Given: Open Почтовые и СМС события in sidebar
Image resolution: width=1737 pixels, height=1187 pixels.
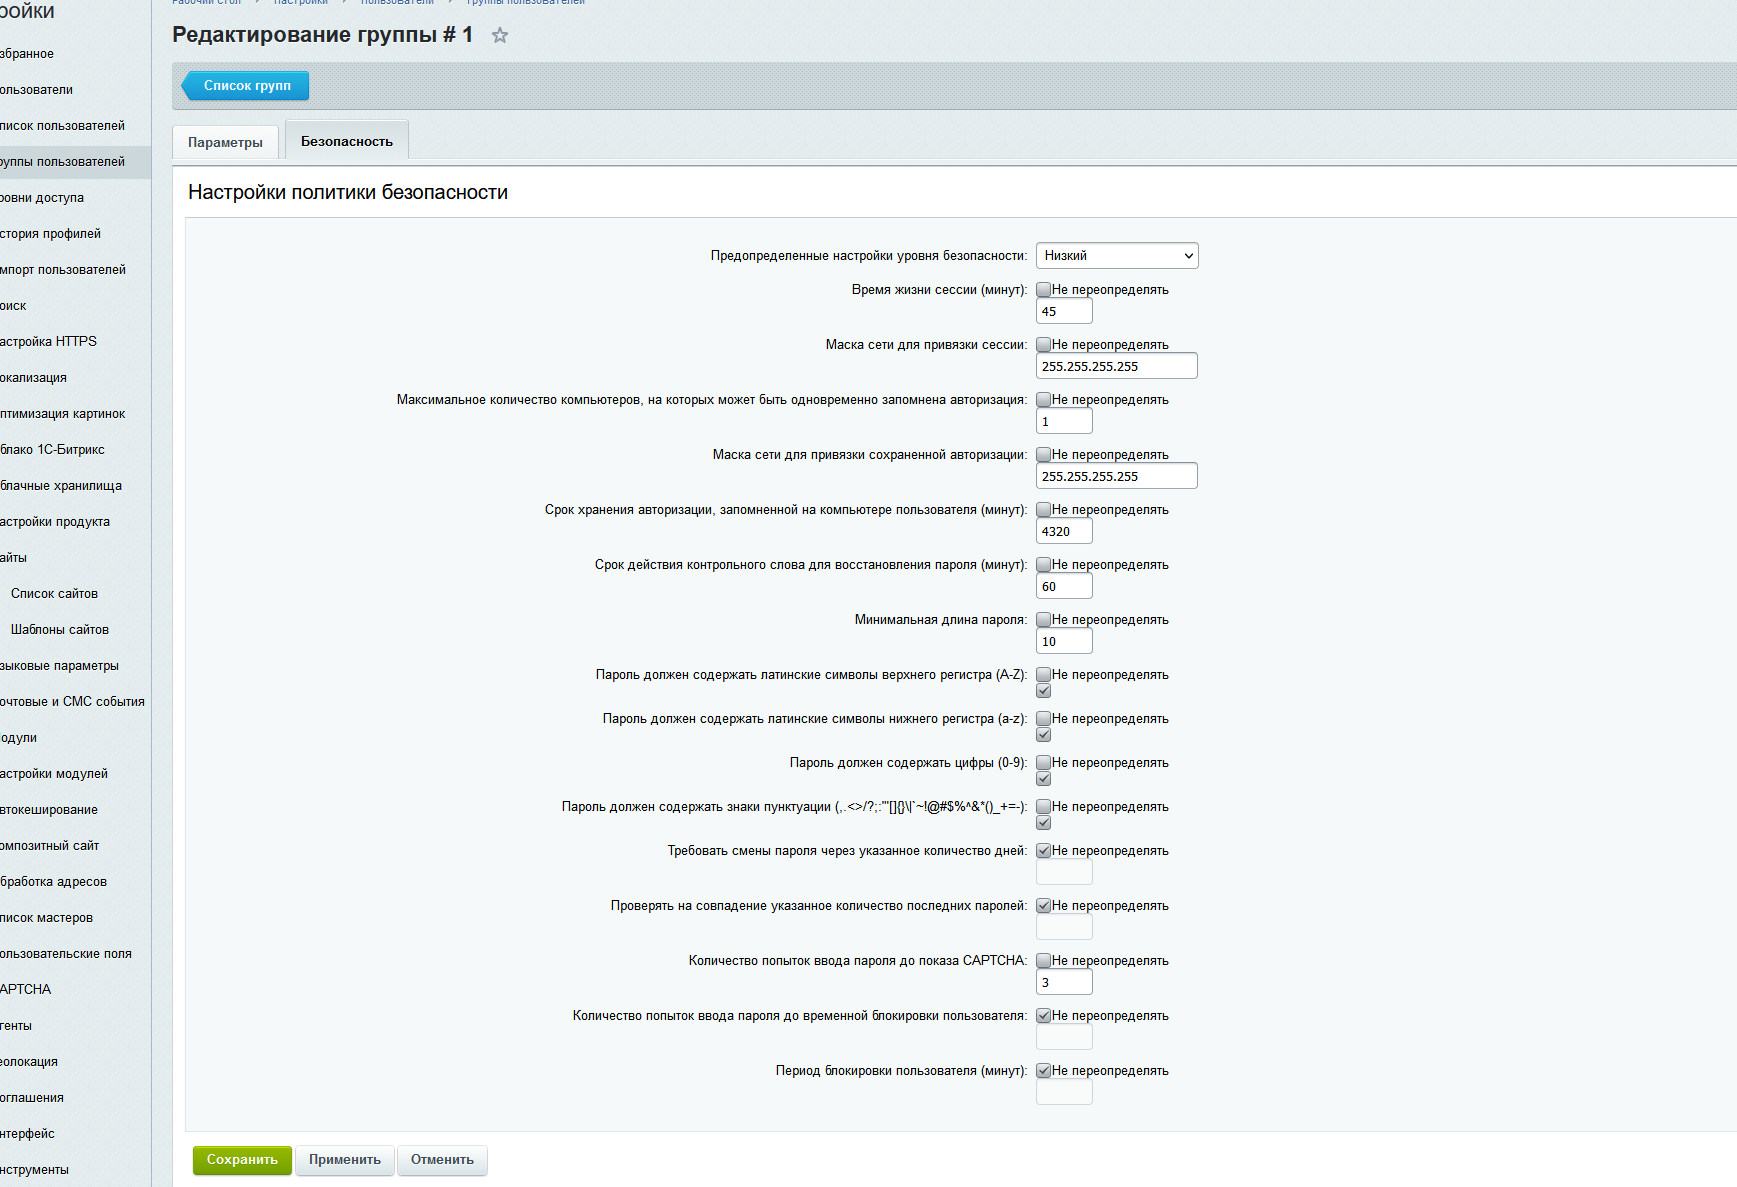Looking at the screenshot, I should pos(73,702).
